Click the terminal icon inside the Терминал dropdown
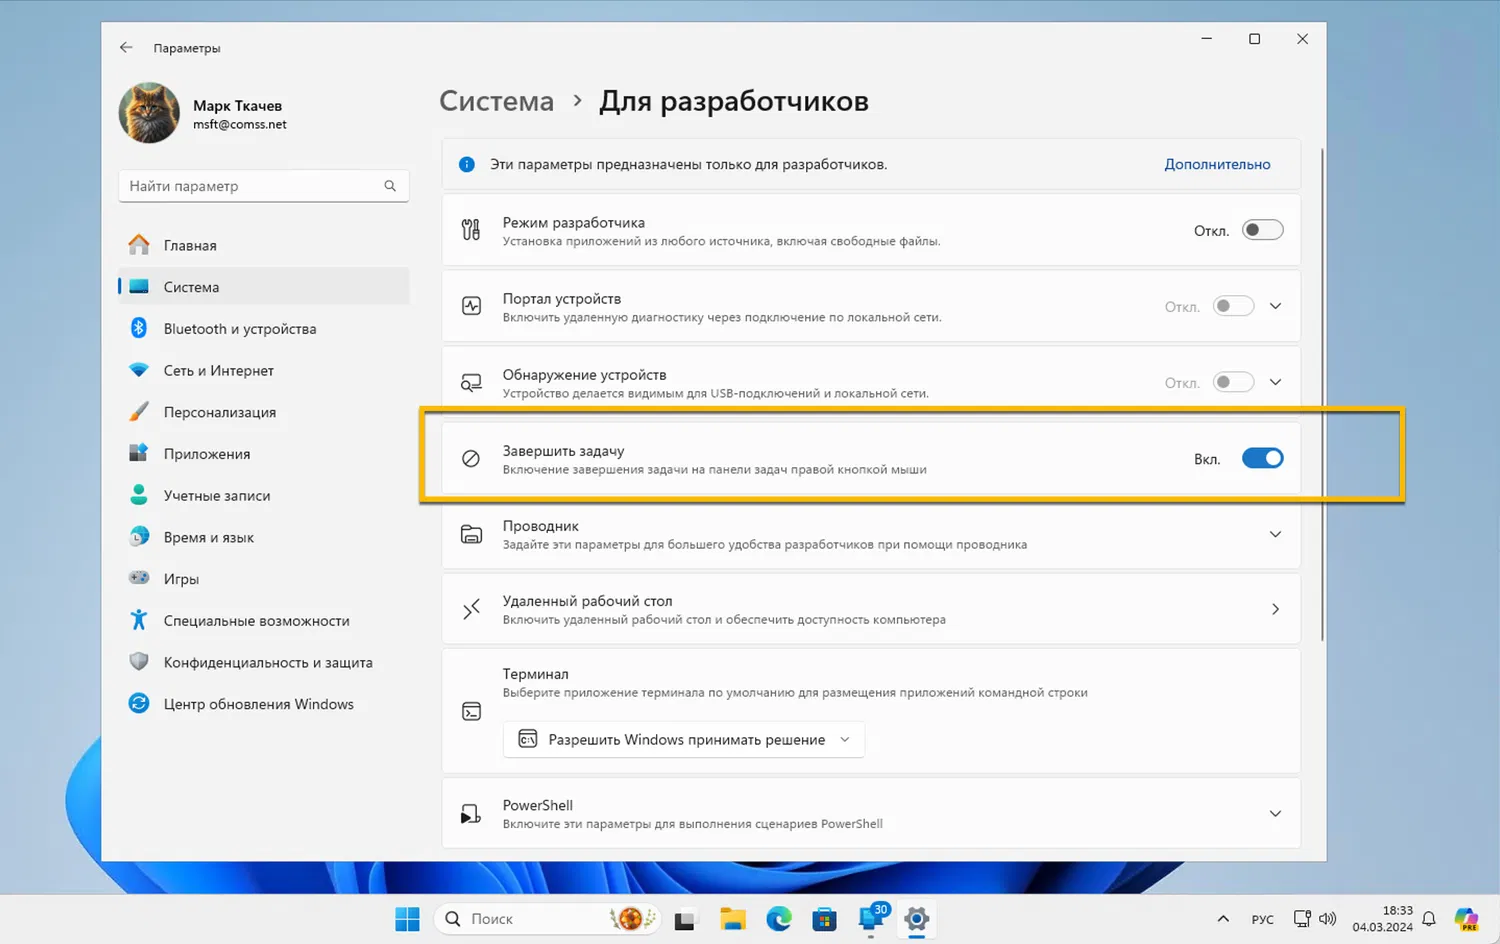Screen dimensions: 1500x944 point(527,739)
